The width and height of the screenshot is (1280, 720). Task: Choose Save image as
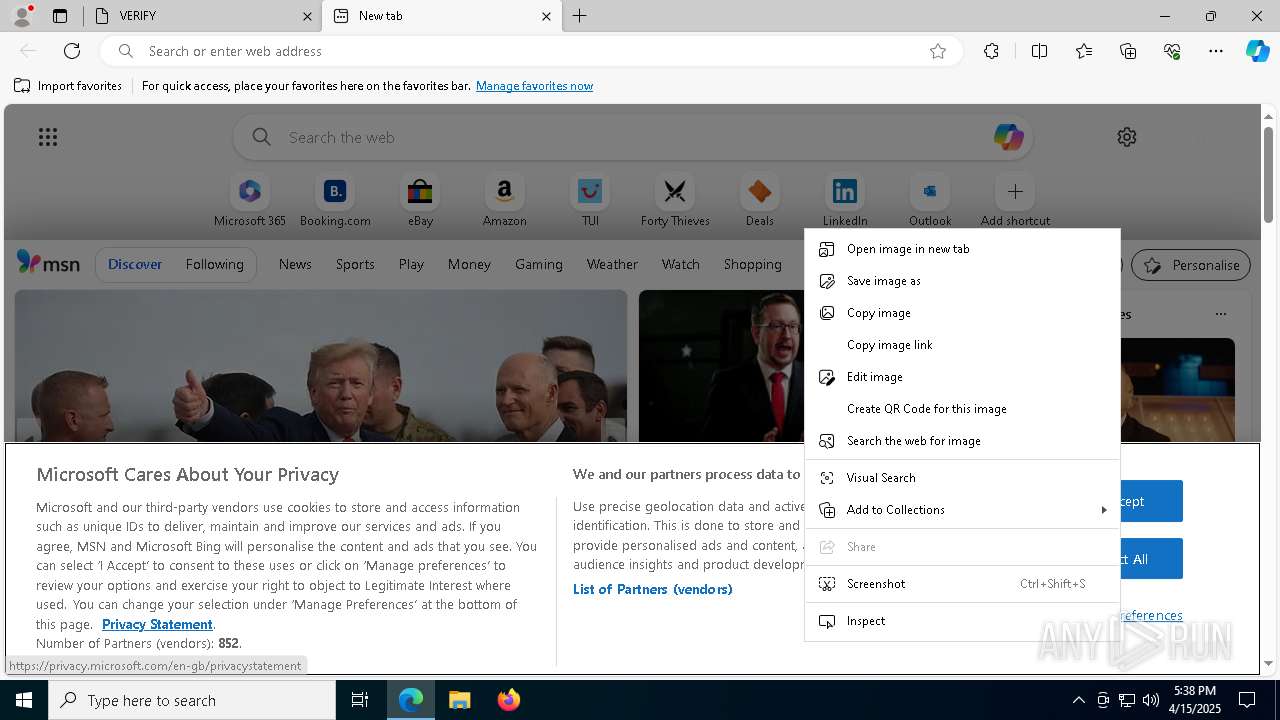pyautogui.click(x=962, y=281)
